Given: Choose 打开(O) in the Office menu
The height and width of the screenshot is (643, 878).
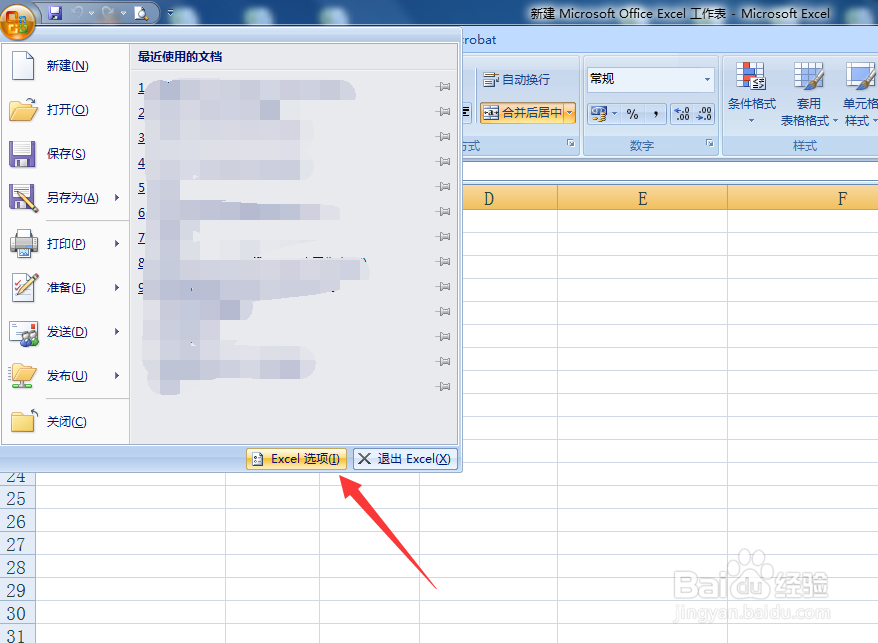Looking at the screenshot, I should [x=66, y=110].
